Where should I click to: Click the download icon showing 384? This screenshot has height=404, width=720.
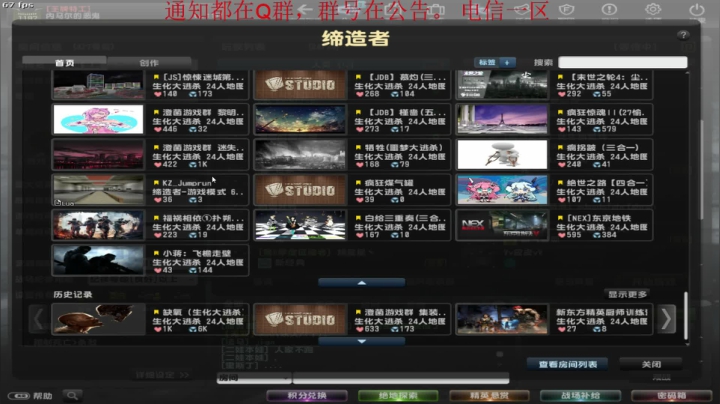[x=596, y=235]
